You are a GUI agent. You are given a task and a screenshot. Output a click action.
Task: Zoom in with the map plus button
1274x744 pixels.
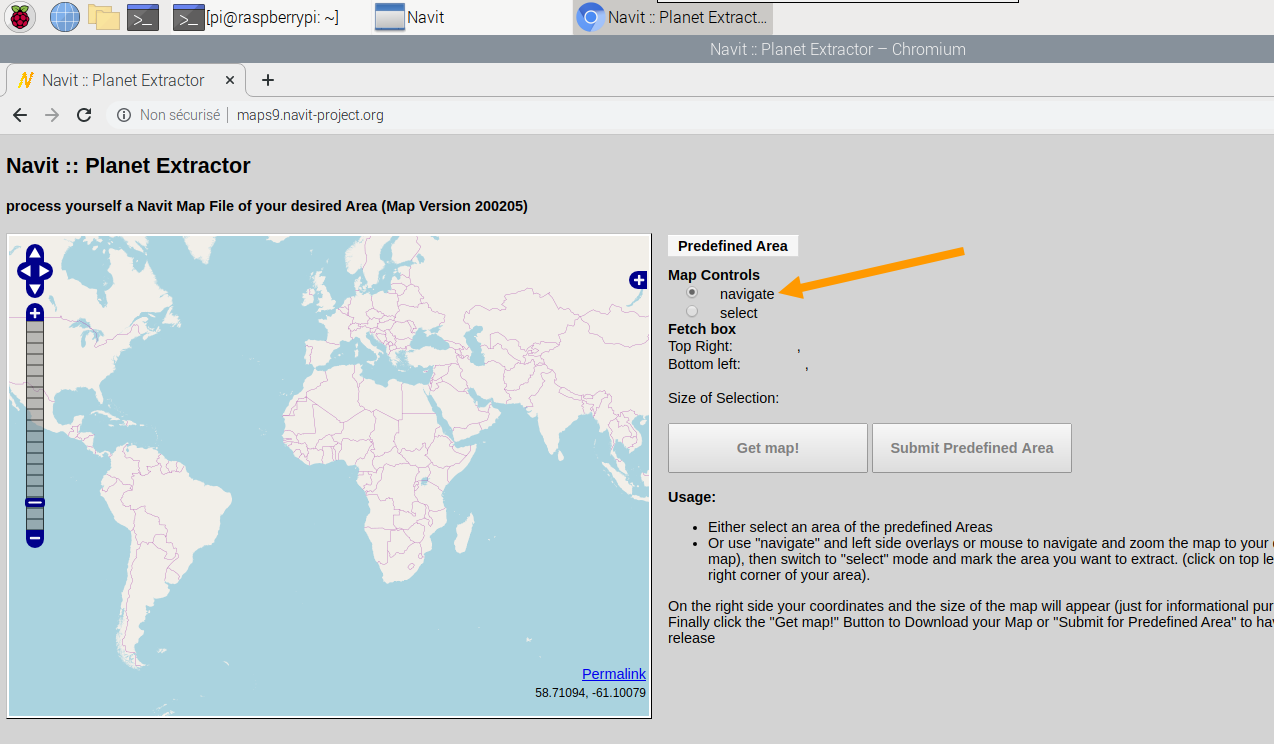pos(35,313)
